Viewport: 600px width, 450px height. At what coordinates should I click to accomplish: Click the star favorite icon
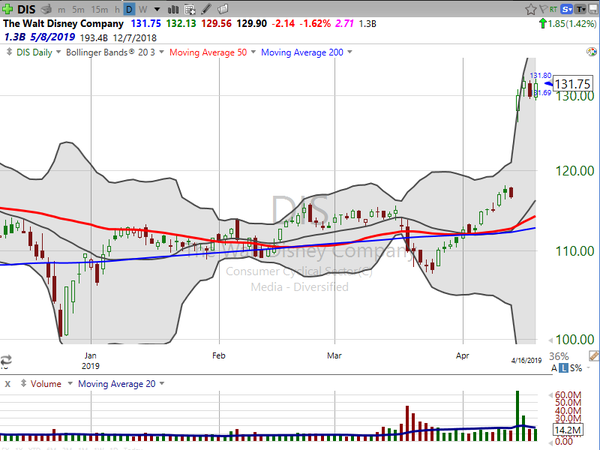[530, 9]
